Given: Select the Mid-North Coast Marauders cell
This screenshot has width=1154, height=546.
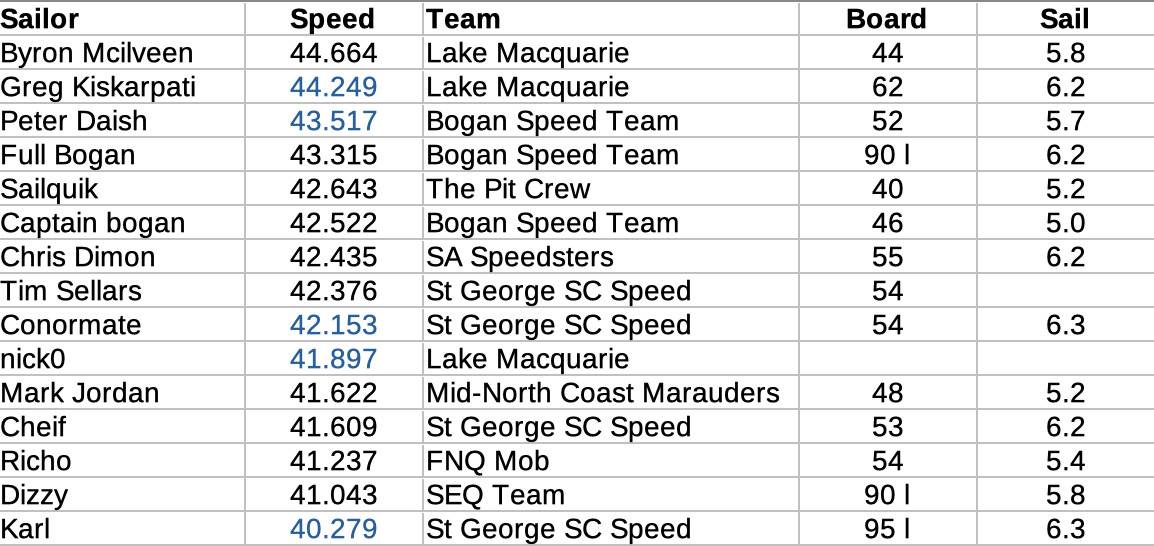Looking at the screenshot, I should [603, 393].
